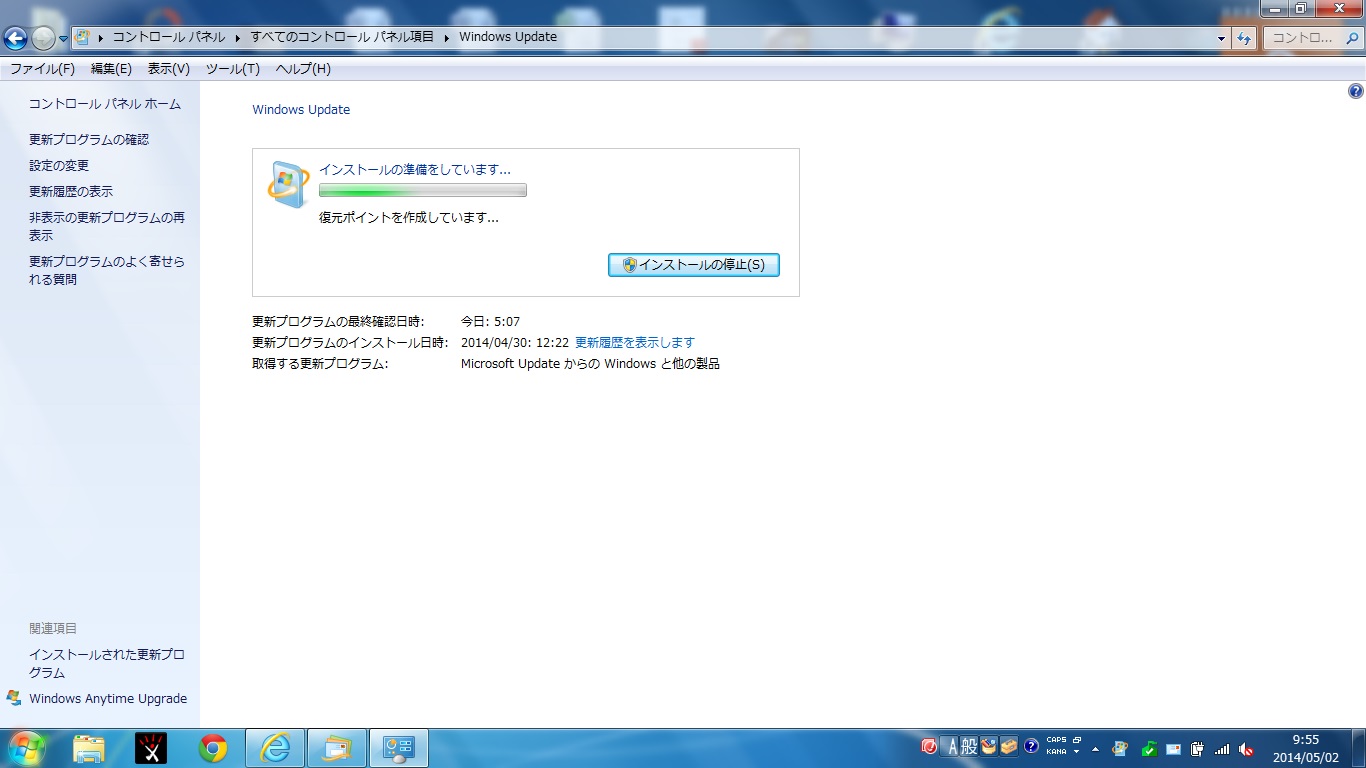Click the IME help question mark icon

1031,746
